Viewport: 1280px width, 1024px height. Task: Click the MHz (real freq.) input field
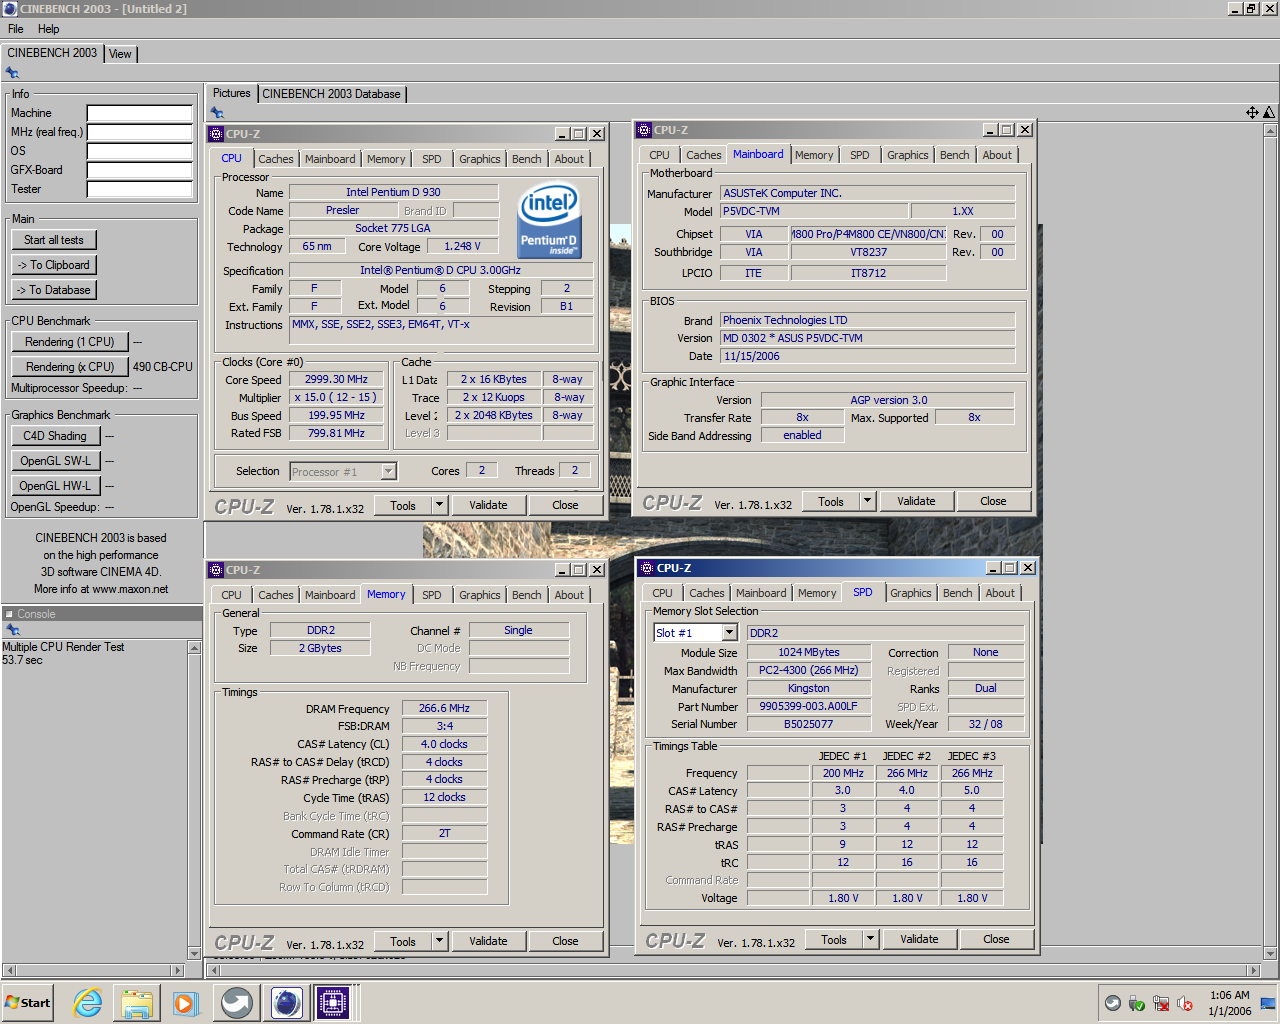click(x=140, y=132)
